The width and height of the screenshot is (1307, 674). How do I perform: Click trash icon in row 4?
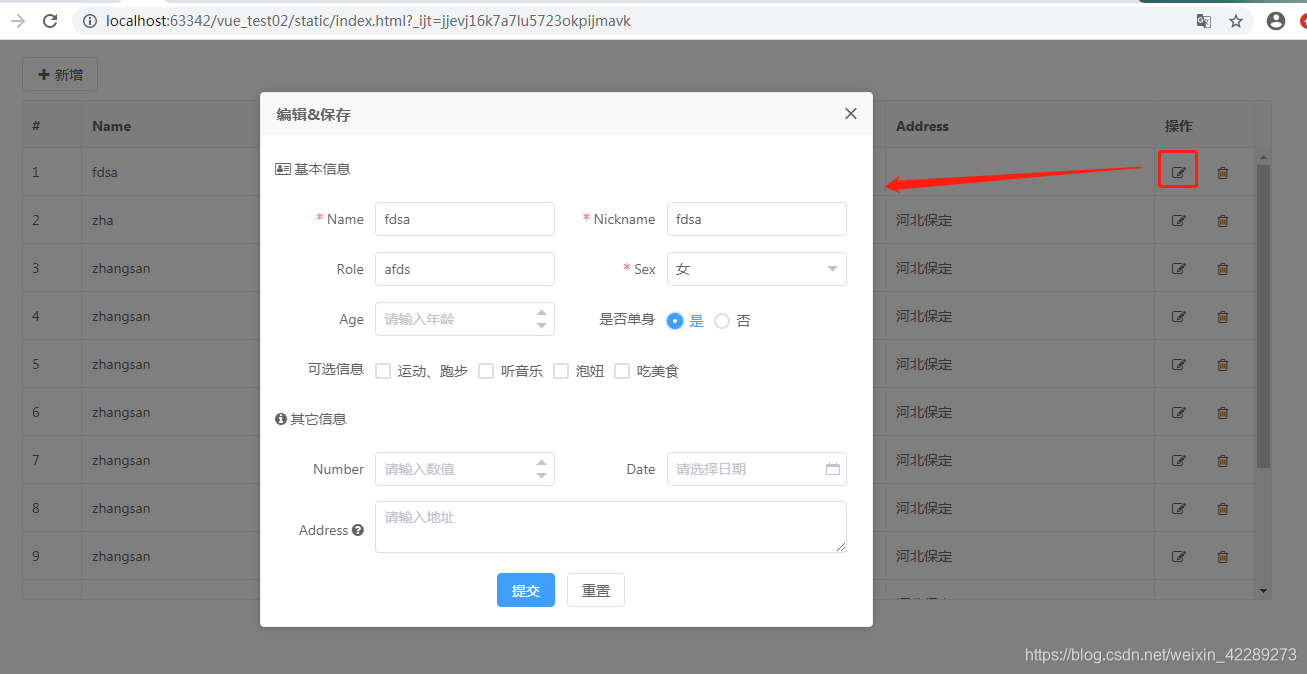tap(1222, 316)
